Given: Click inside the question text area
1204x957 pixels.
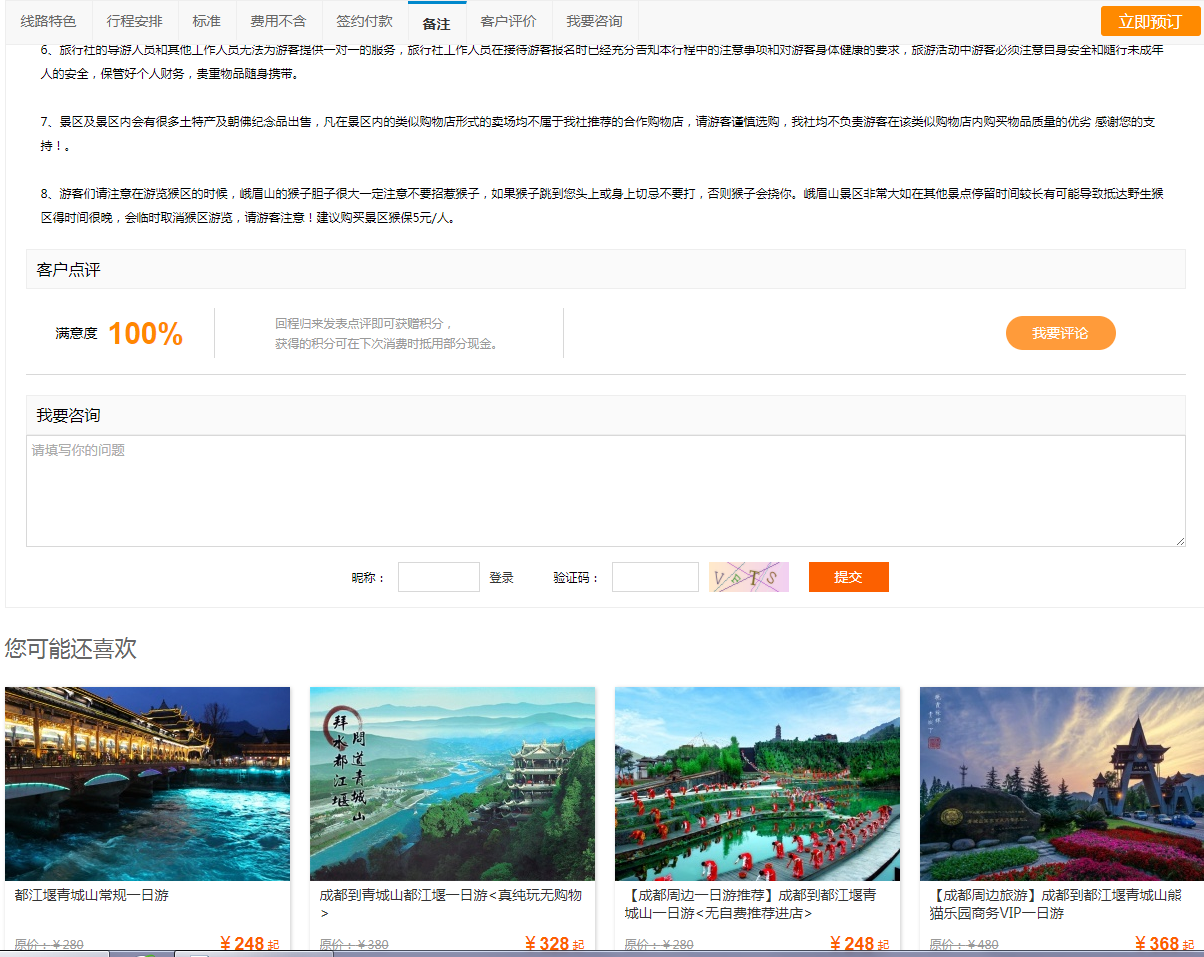Looking at the screenshot, I should coord(605,491).
